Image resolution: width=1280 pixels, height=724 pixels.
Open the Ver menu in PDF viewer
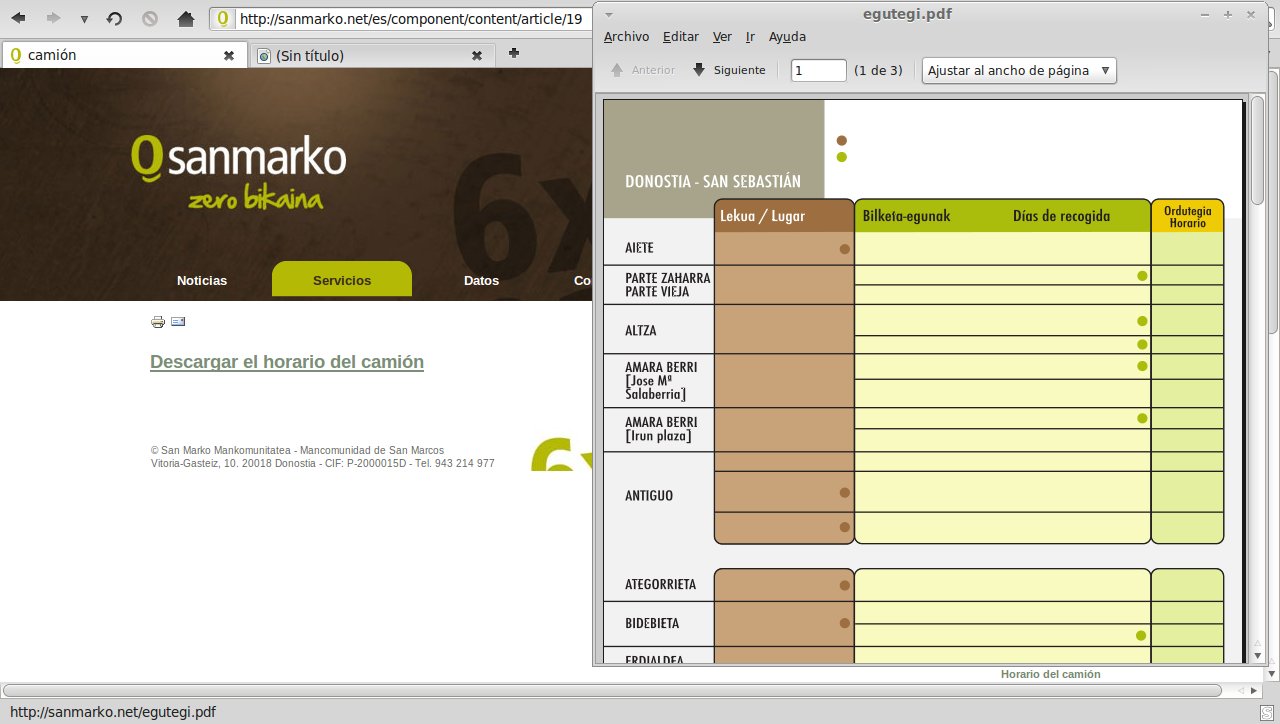(722, 37)
